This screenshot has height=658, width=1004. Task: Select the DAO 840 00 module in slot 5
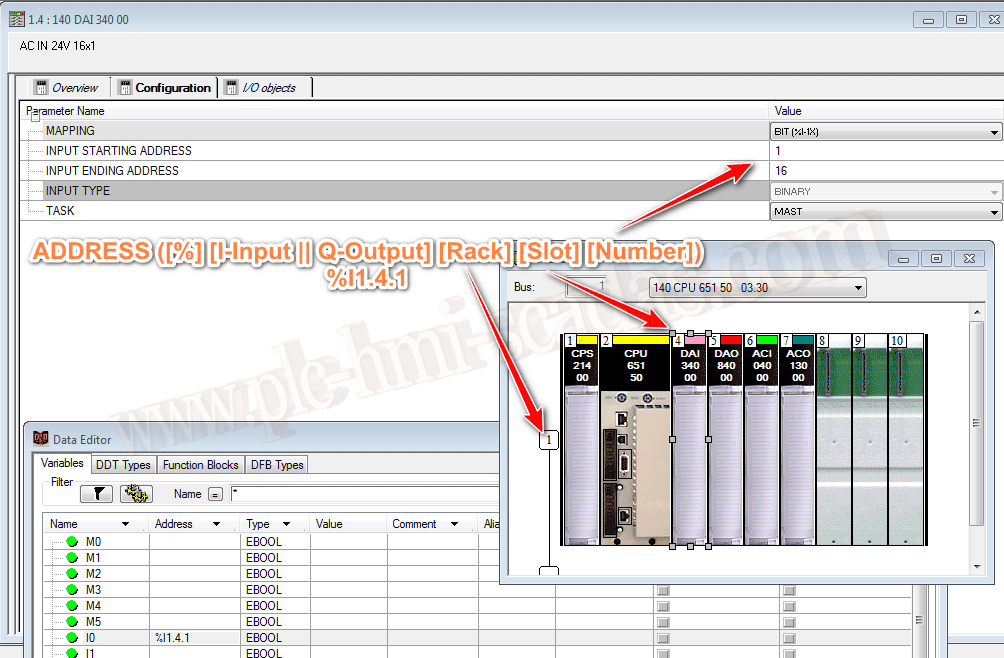point(726,450)
